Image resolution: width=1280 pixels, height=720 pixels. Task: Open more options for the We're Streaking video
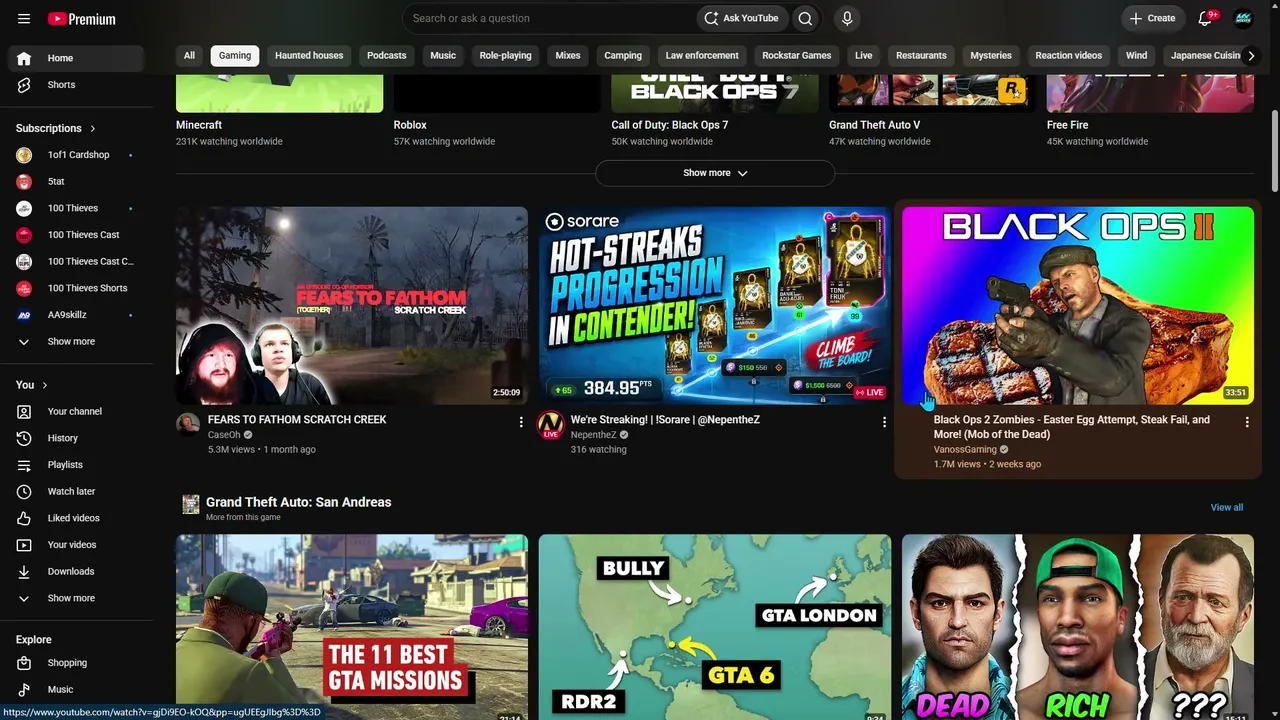pyautogui.click(x=884, y=422)
